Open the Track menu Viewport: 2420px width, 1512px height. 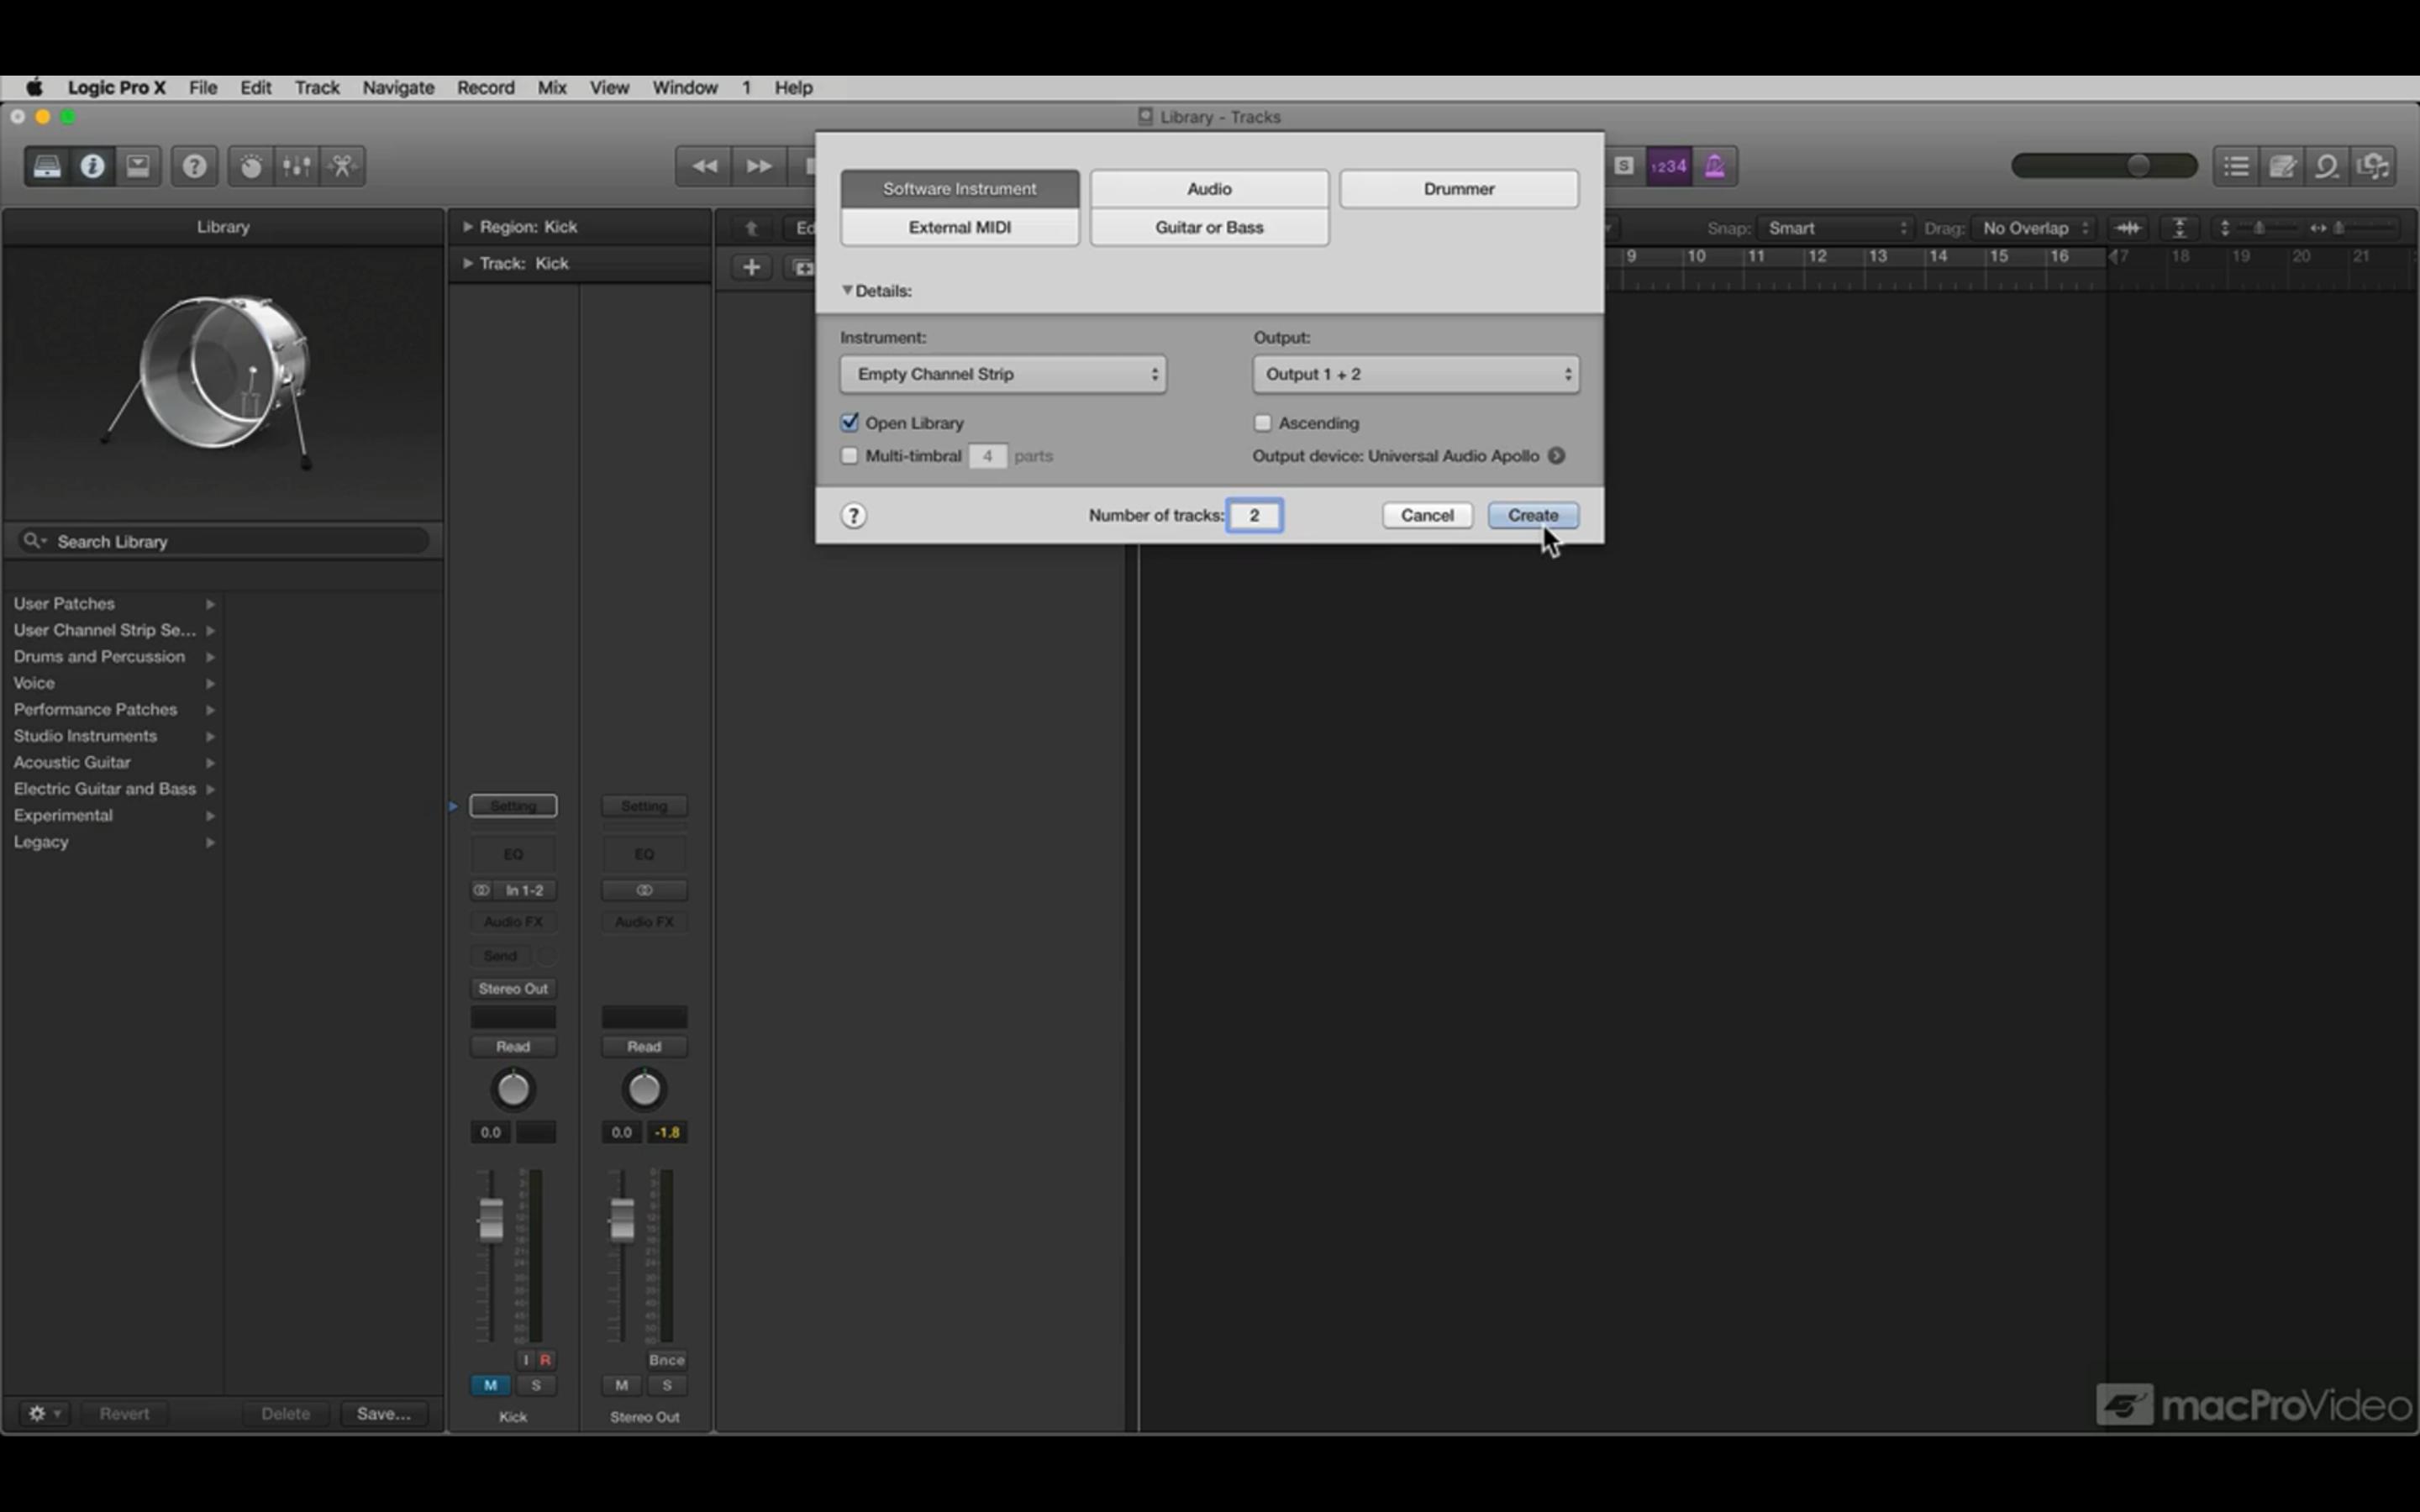point(317,88)
